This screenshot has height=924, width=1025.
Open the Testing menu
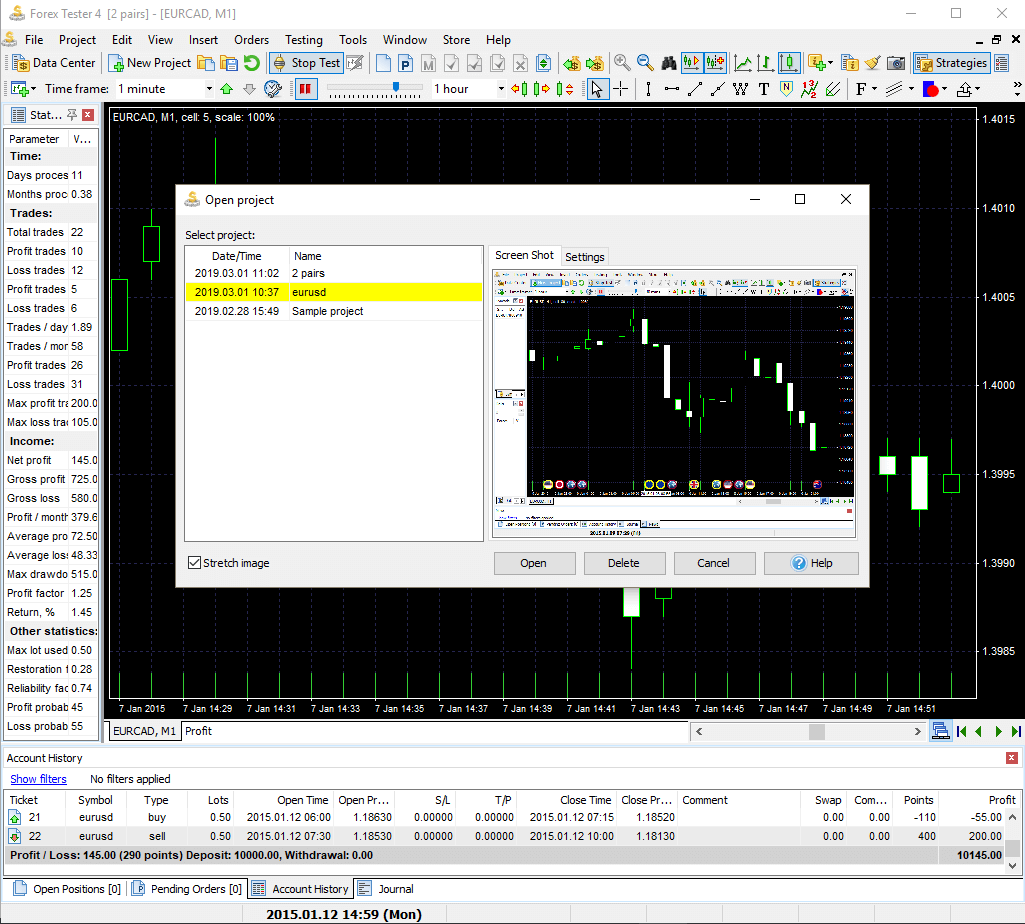tap(304, 40)
